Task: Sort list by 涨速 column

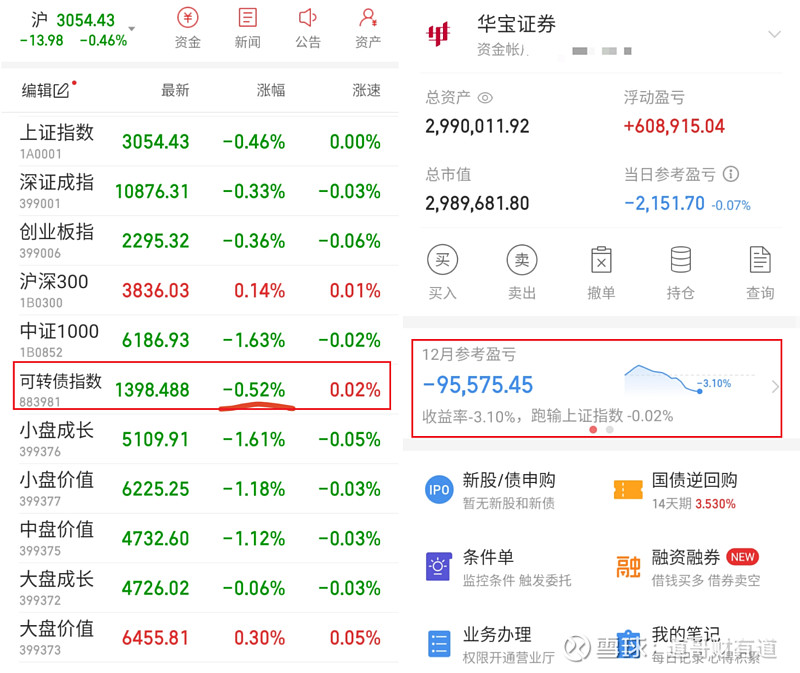Action: tap(366, 91)
